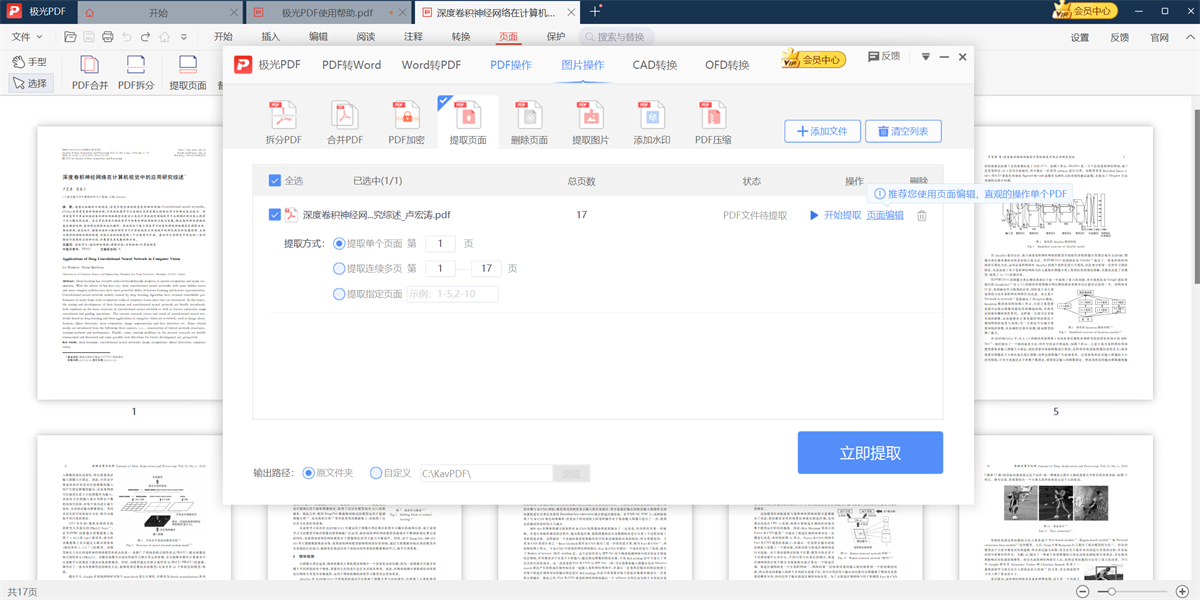Select the PDF压缩 tool icon
This screenshot has width=1200, height=600.
[712, 120]
